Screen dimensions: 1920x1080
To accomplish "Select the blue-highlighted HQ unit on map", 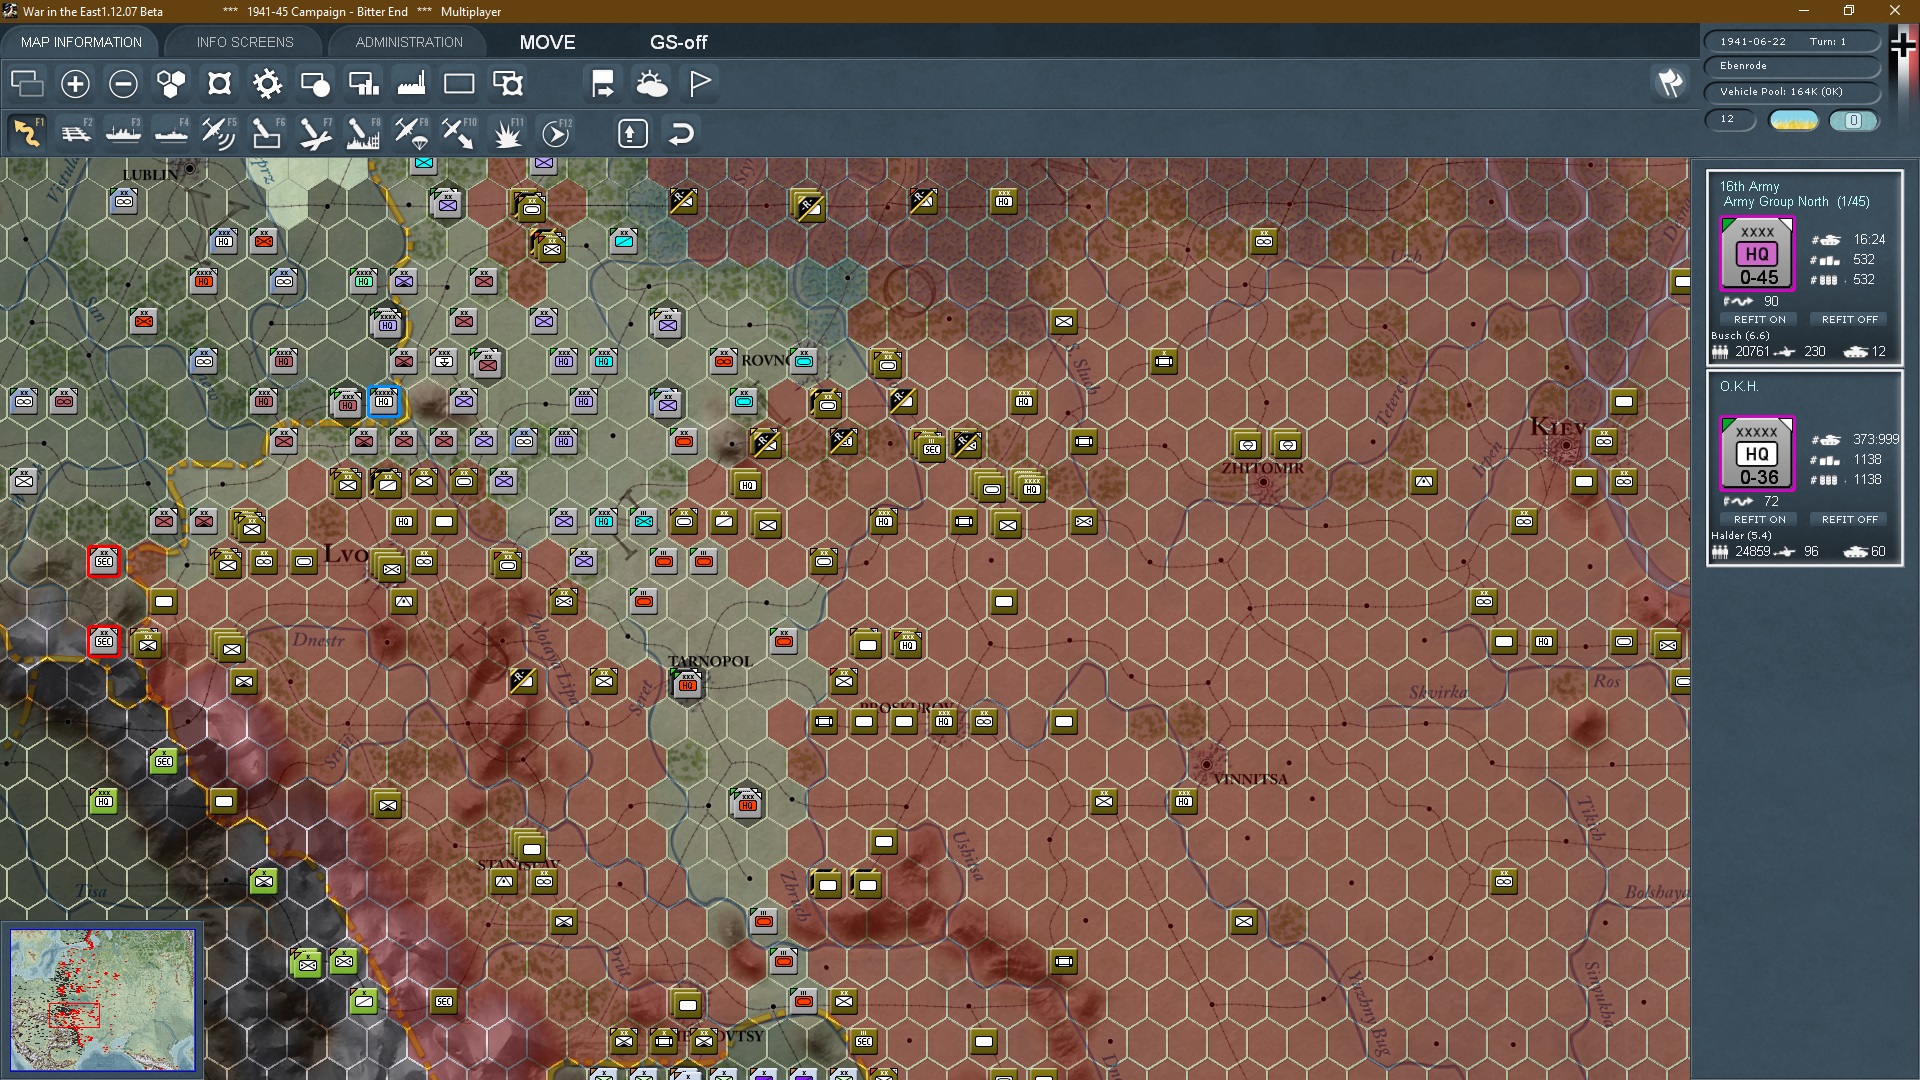I will (384, 402).
